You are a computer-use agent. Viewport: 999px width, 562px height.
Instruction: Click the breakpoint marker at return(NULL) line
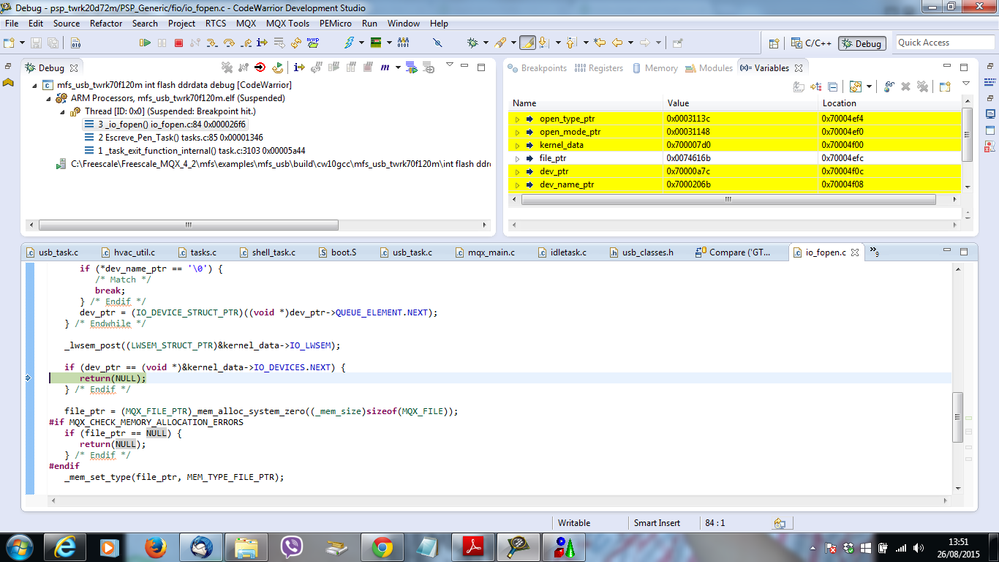(28, 378)
